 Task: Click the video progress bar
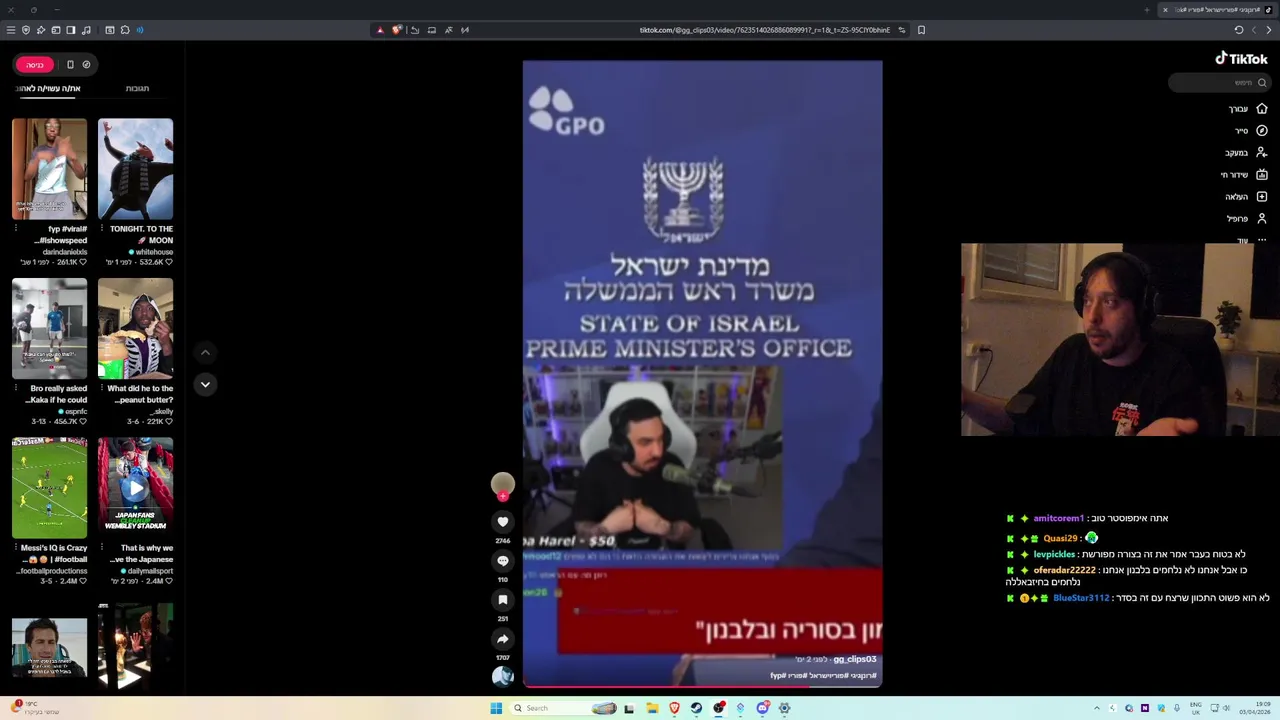pos(702,686)
